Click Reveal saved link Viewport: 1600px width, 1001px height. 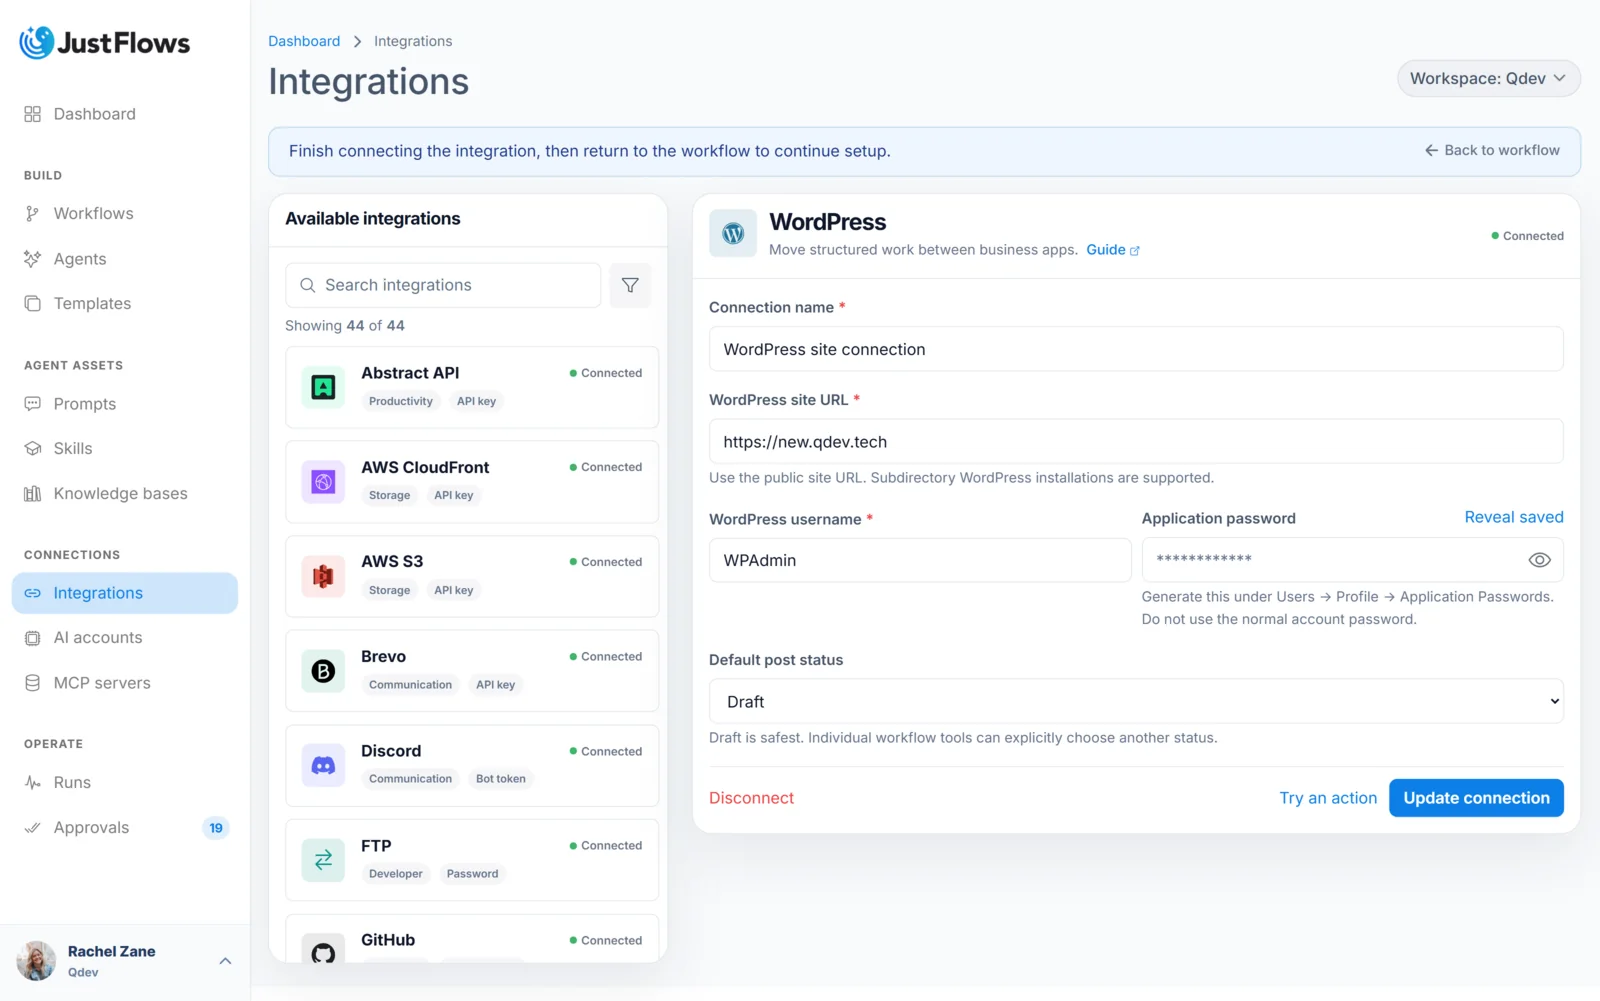1514,517
